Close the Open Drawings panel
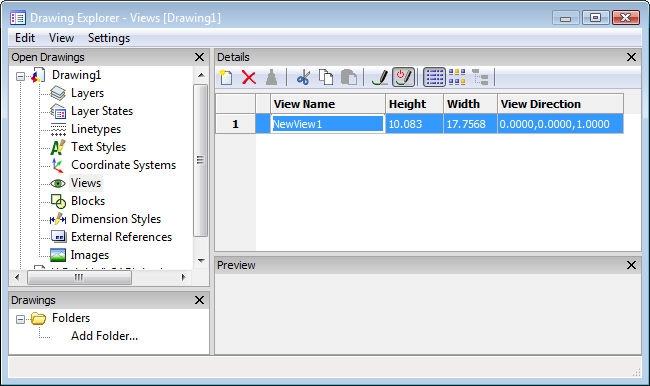Viewport: 650px width, 386px height. click(x=199, y=57)
